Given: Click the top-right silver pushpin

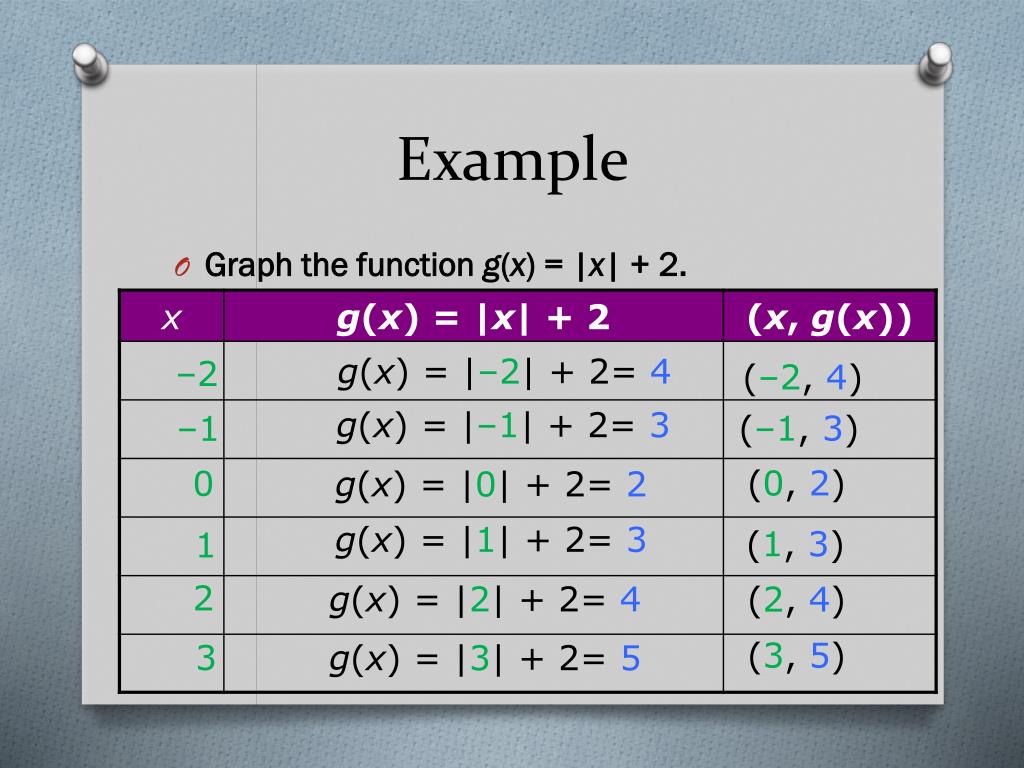Looking at the screenshot, I should (935, 63).
